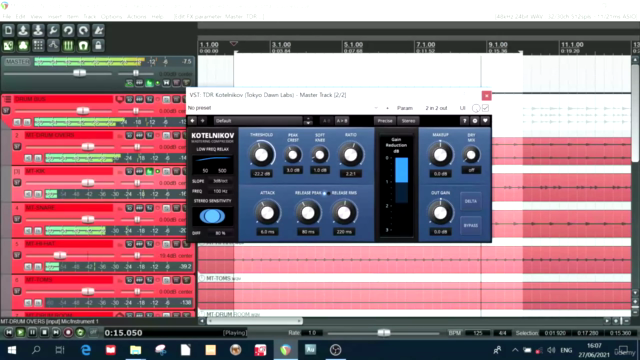Toggle the FX bypass checkbox in plugin header
This screenshot has width=640, height=360.
485,108
